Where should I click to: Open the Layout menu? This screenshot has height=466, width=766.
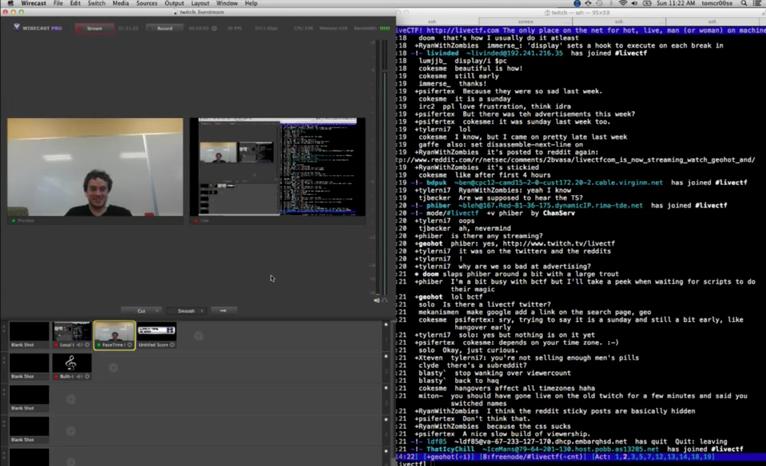[200, 4]
